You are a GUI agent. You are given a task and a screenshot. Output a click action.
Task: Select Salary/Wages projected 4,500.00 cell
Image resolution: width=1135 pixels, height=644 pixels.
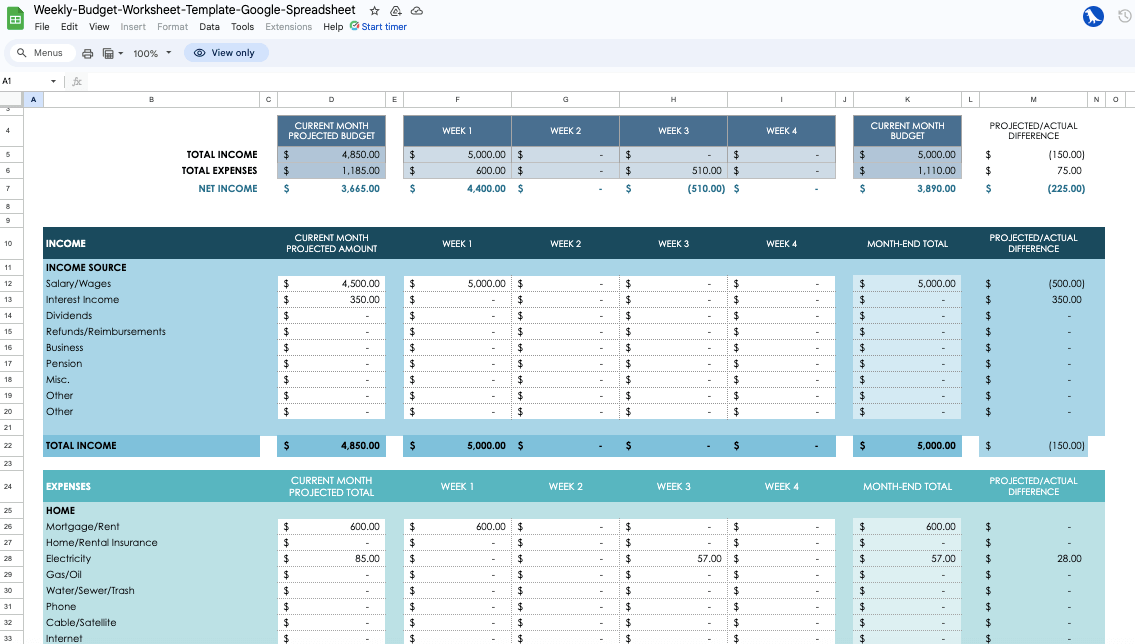(332, 284)
